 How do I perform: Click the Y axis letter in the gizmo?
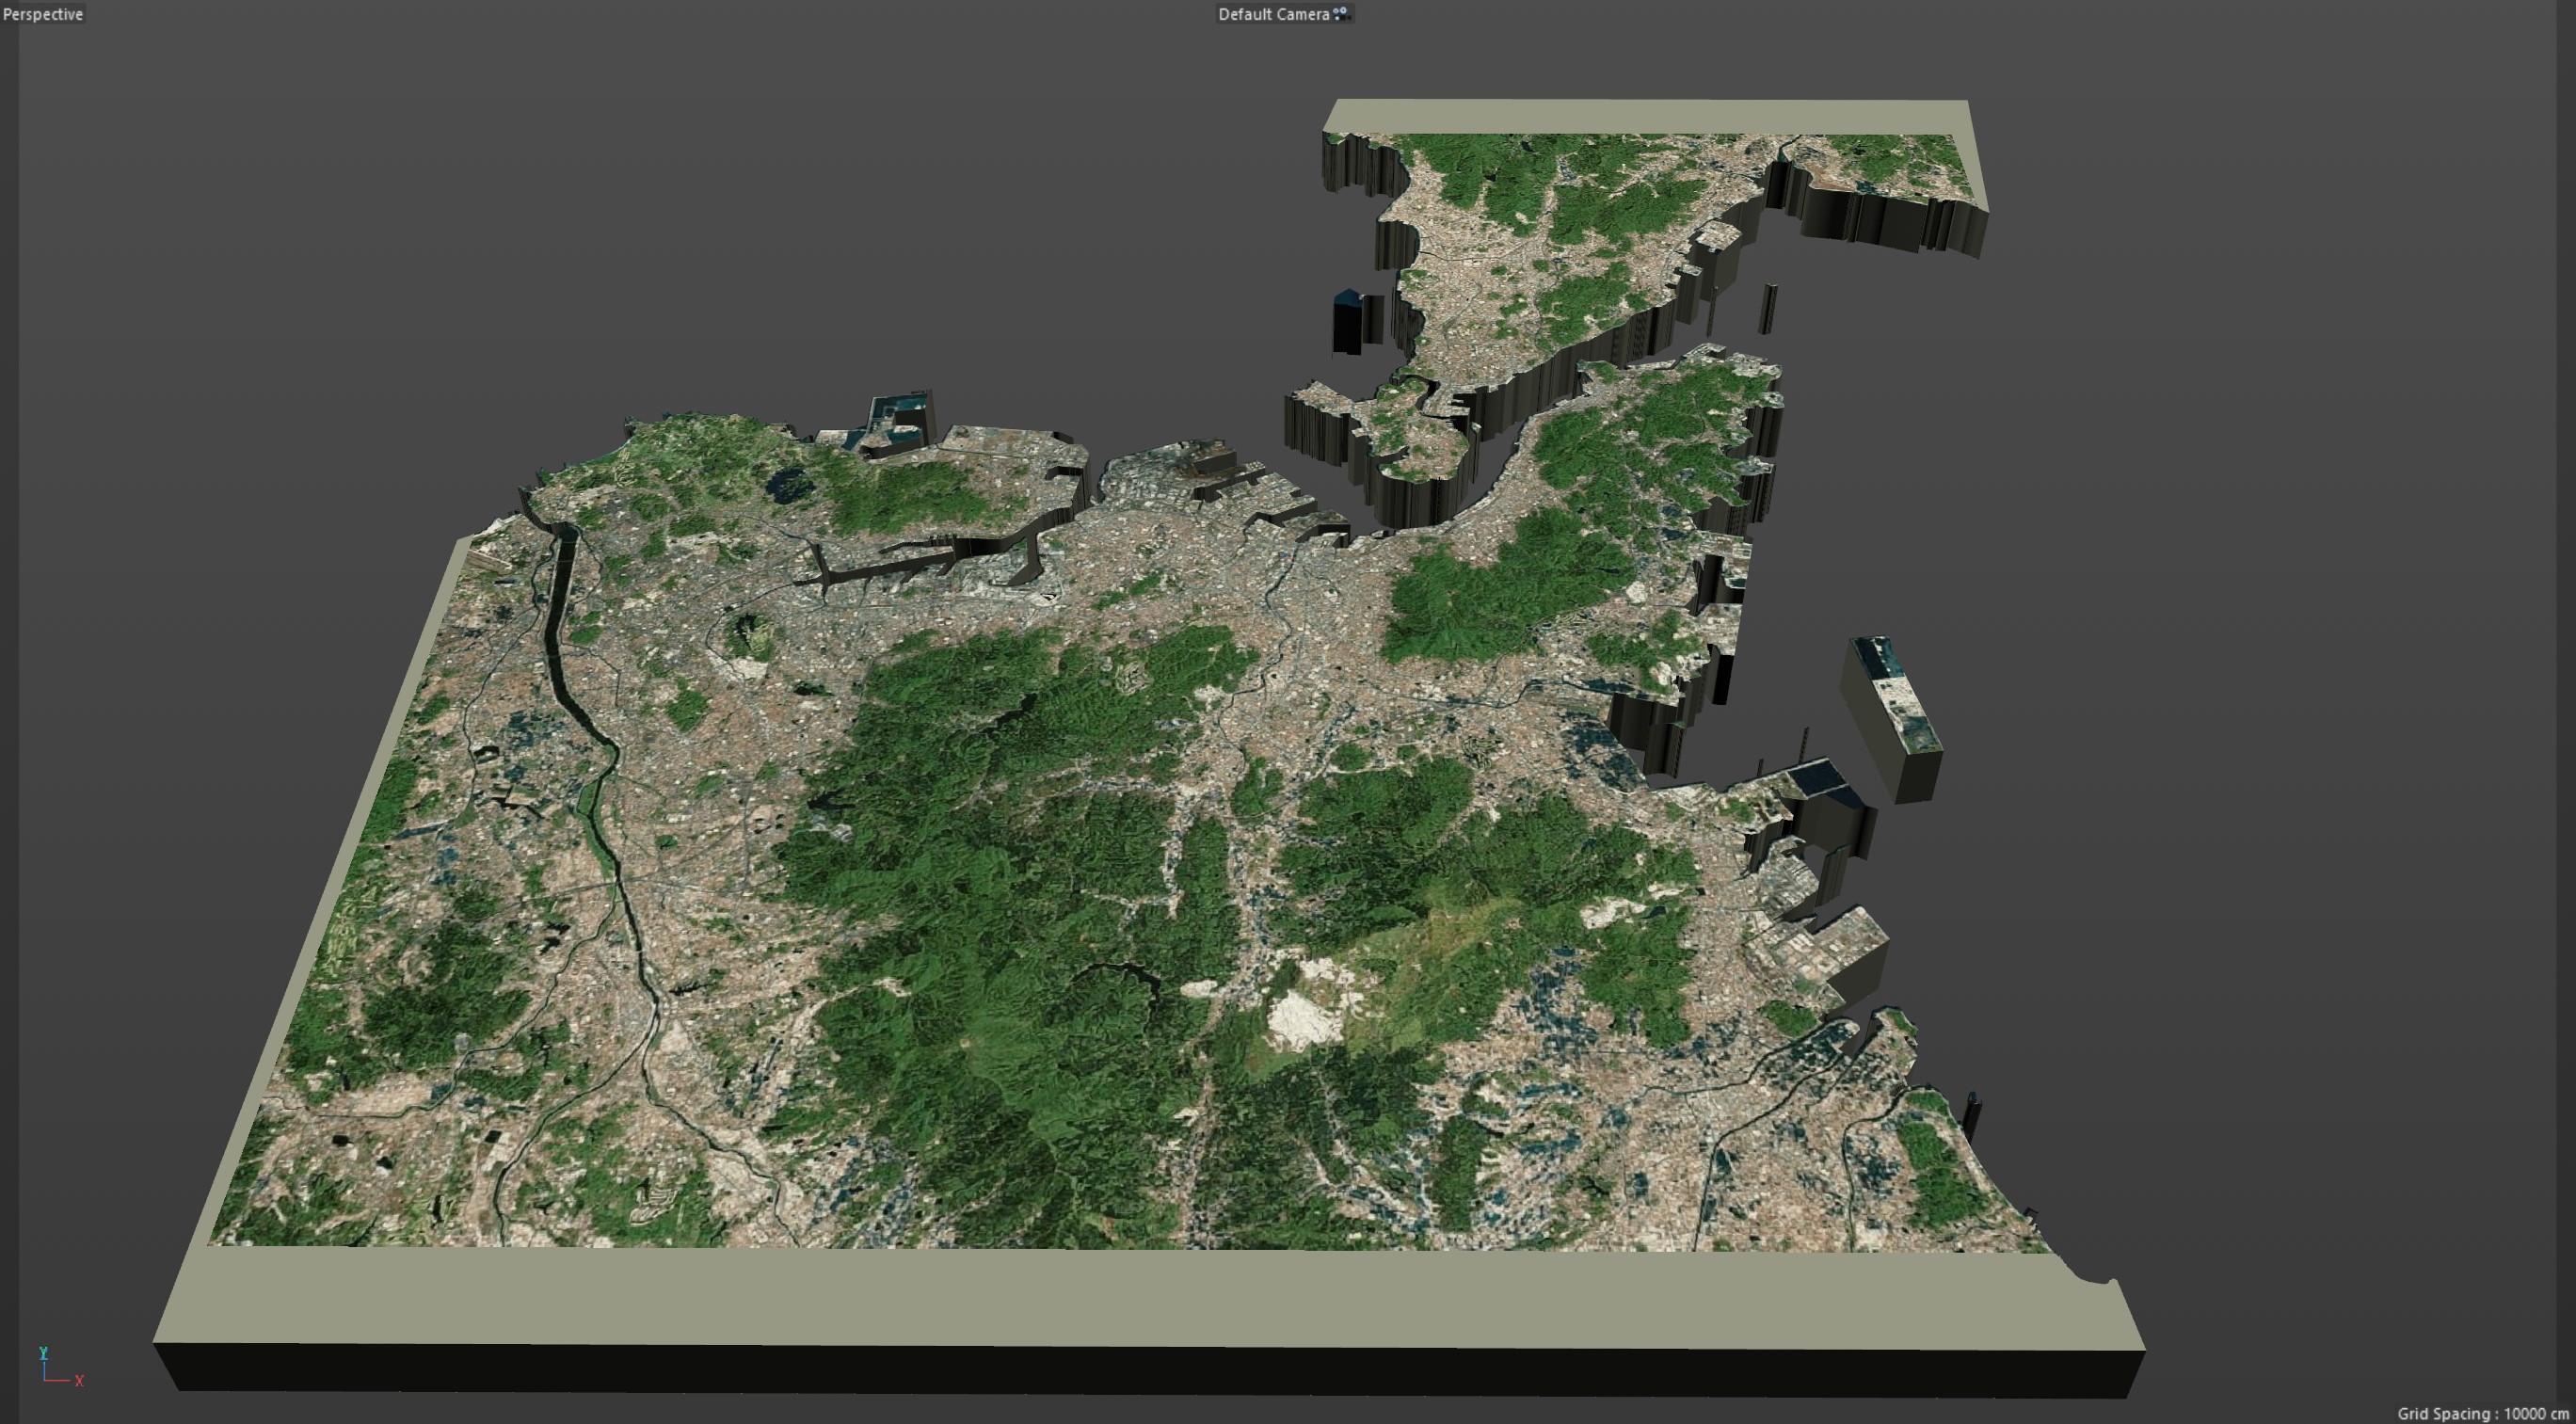click(43, 1353)
